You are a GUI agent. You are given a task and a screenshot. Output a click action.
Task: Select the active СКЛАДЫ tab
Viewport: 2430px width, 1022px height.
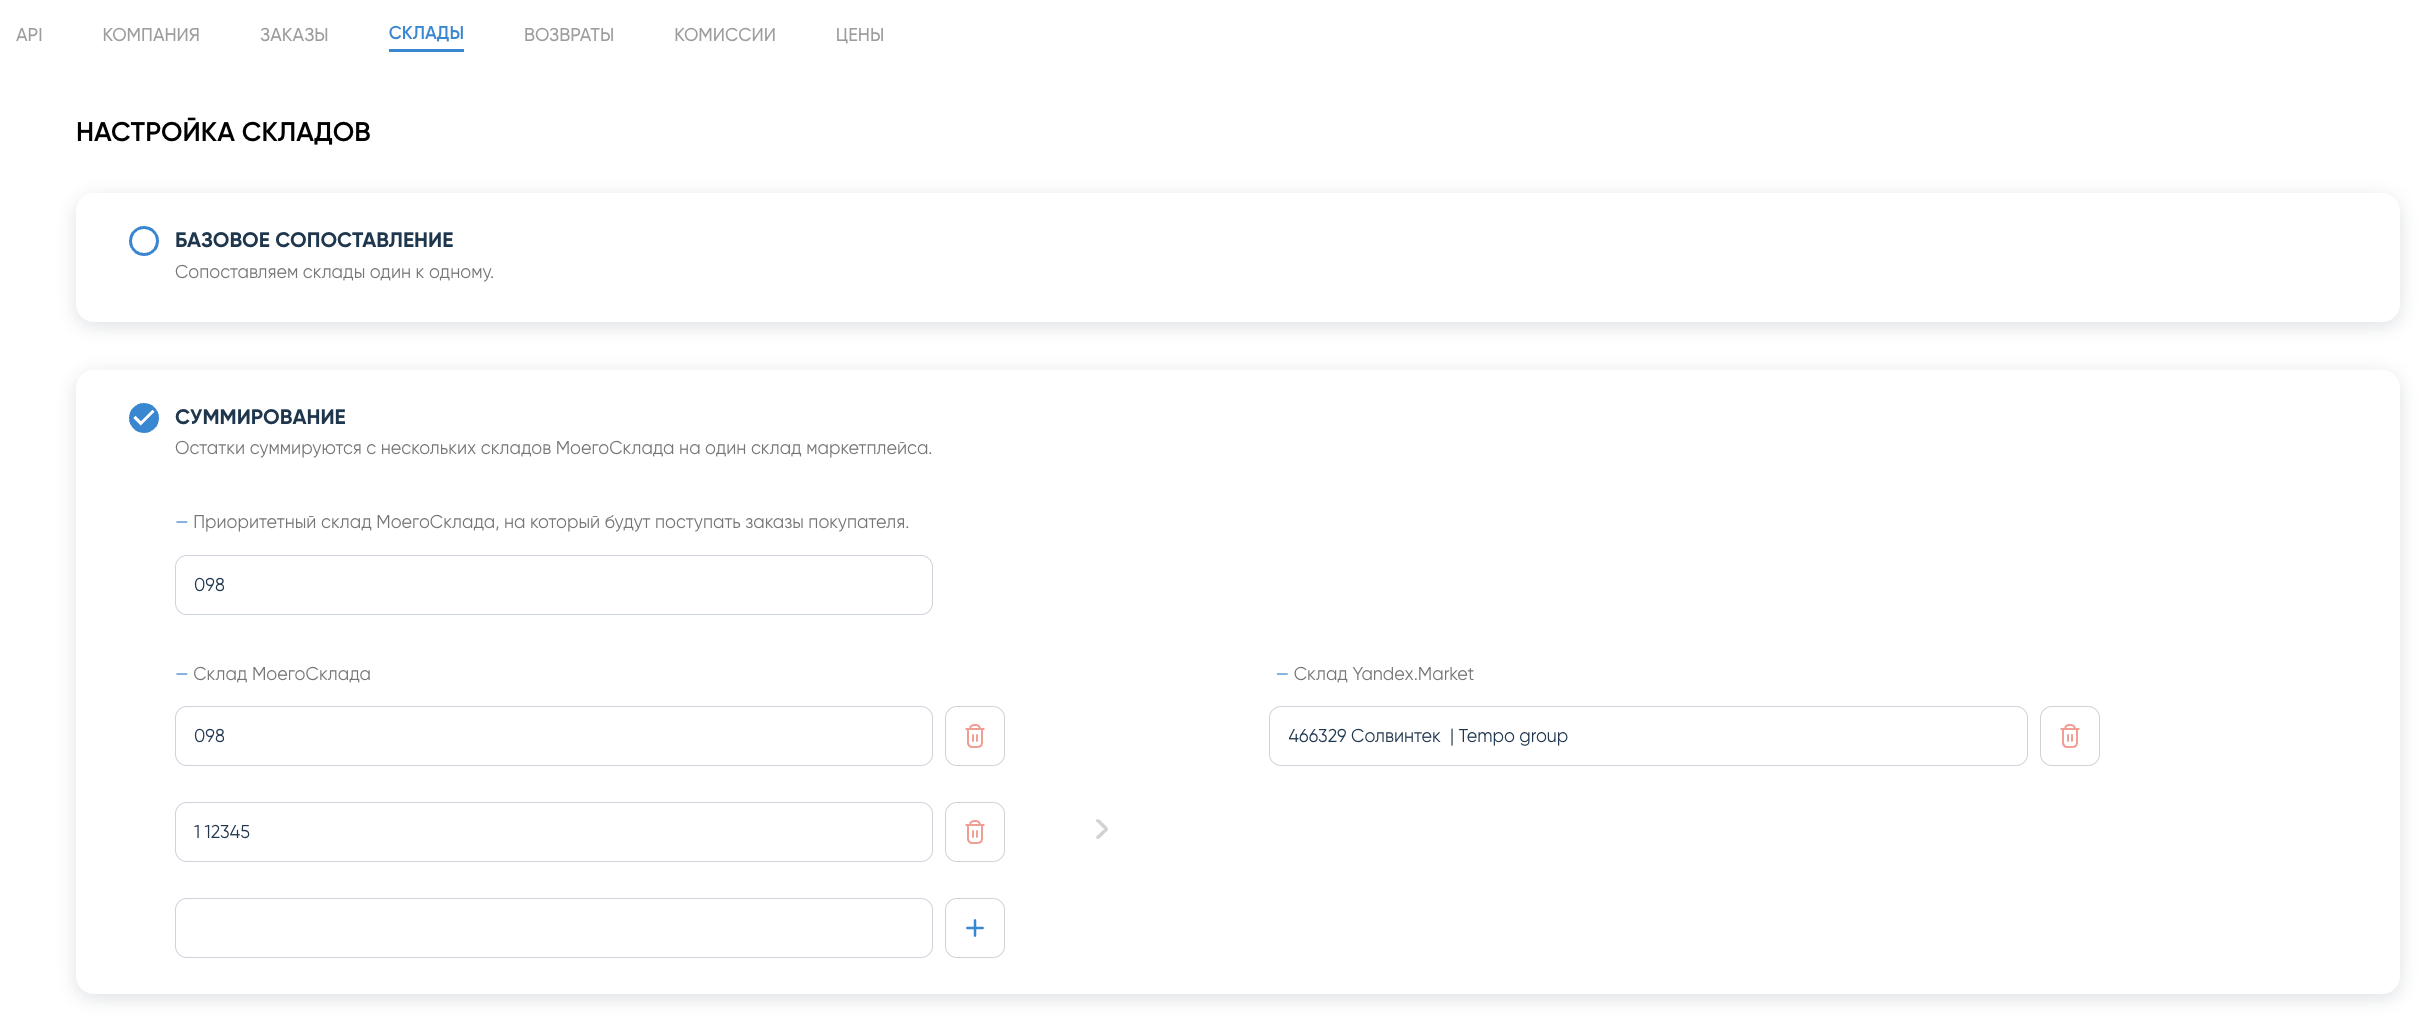click(426, 34)
